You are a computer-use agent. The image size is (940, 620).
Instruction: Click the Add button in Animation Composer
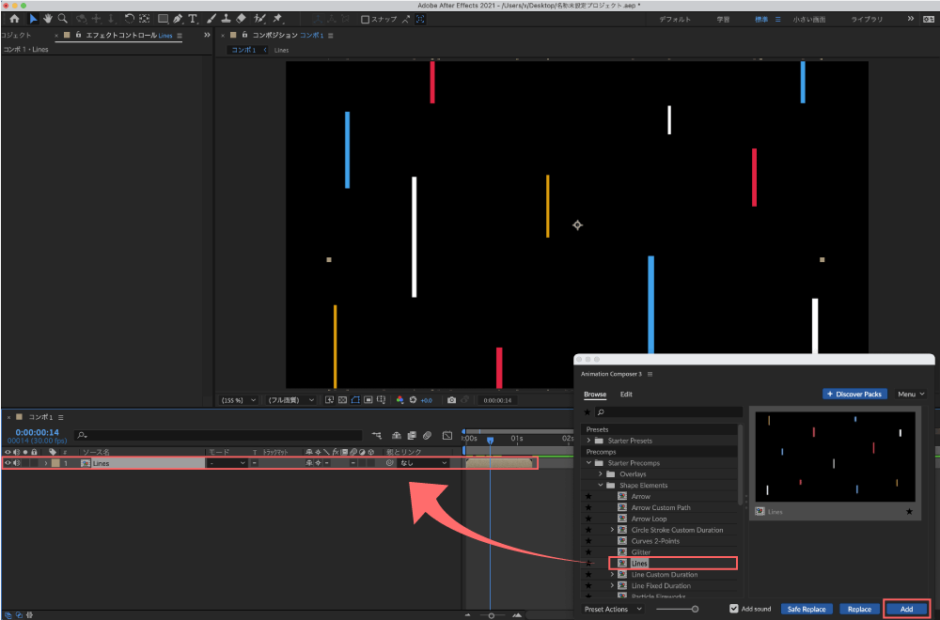point(906,609)
